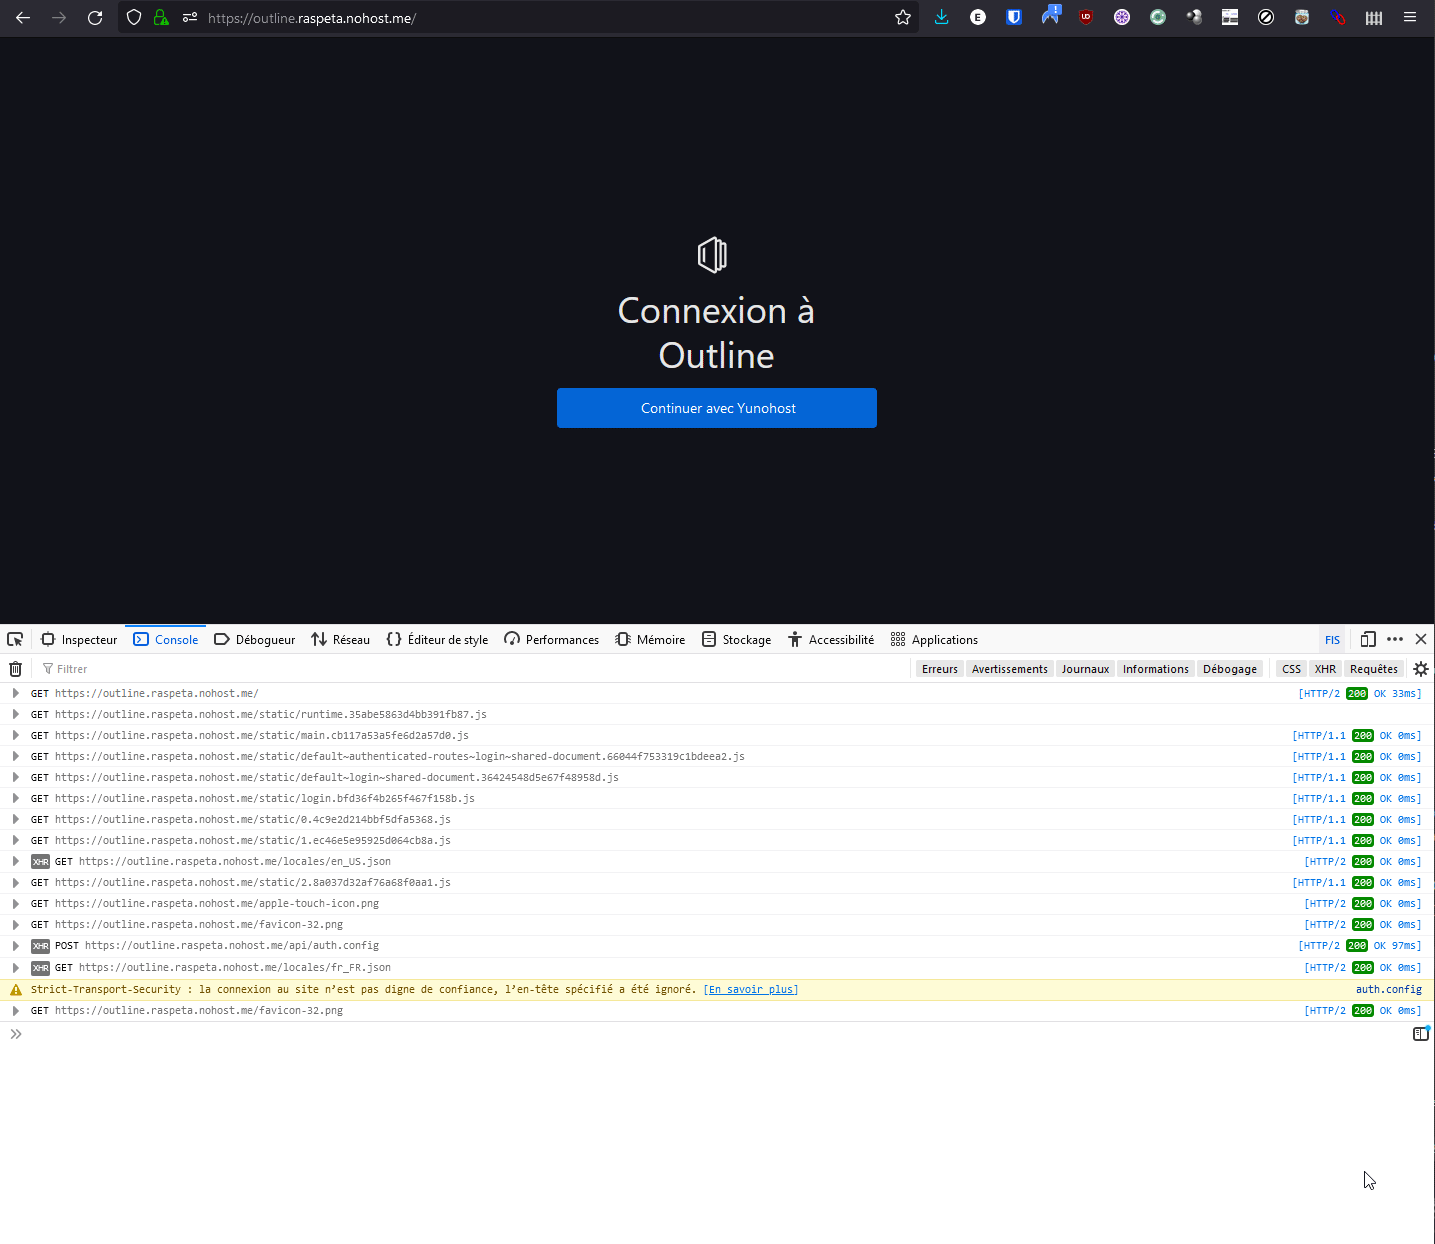The height and width of the screenshot is (1244, 1435).
Task: Click Continuer avec Yunohost button
Action: pyautogui.click(x=717, y=408)
